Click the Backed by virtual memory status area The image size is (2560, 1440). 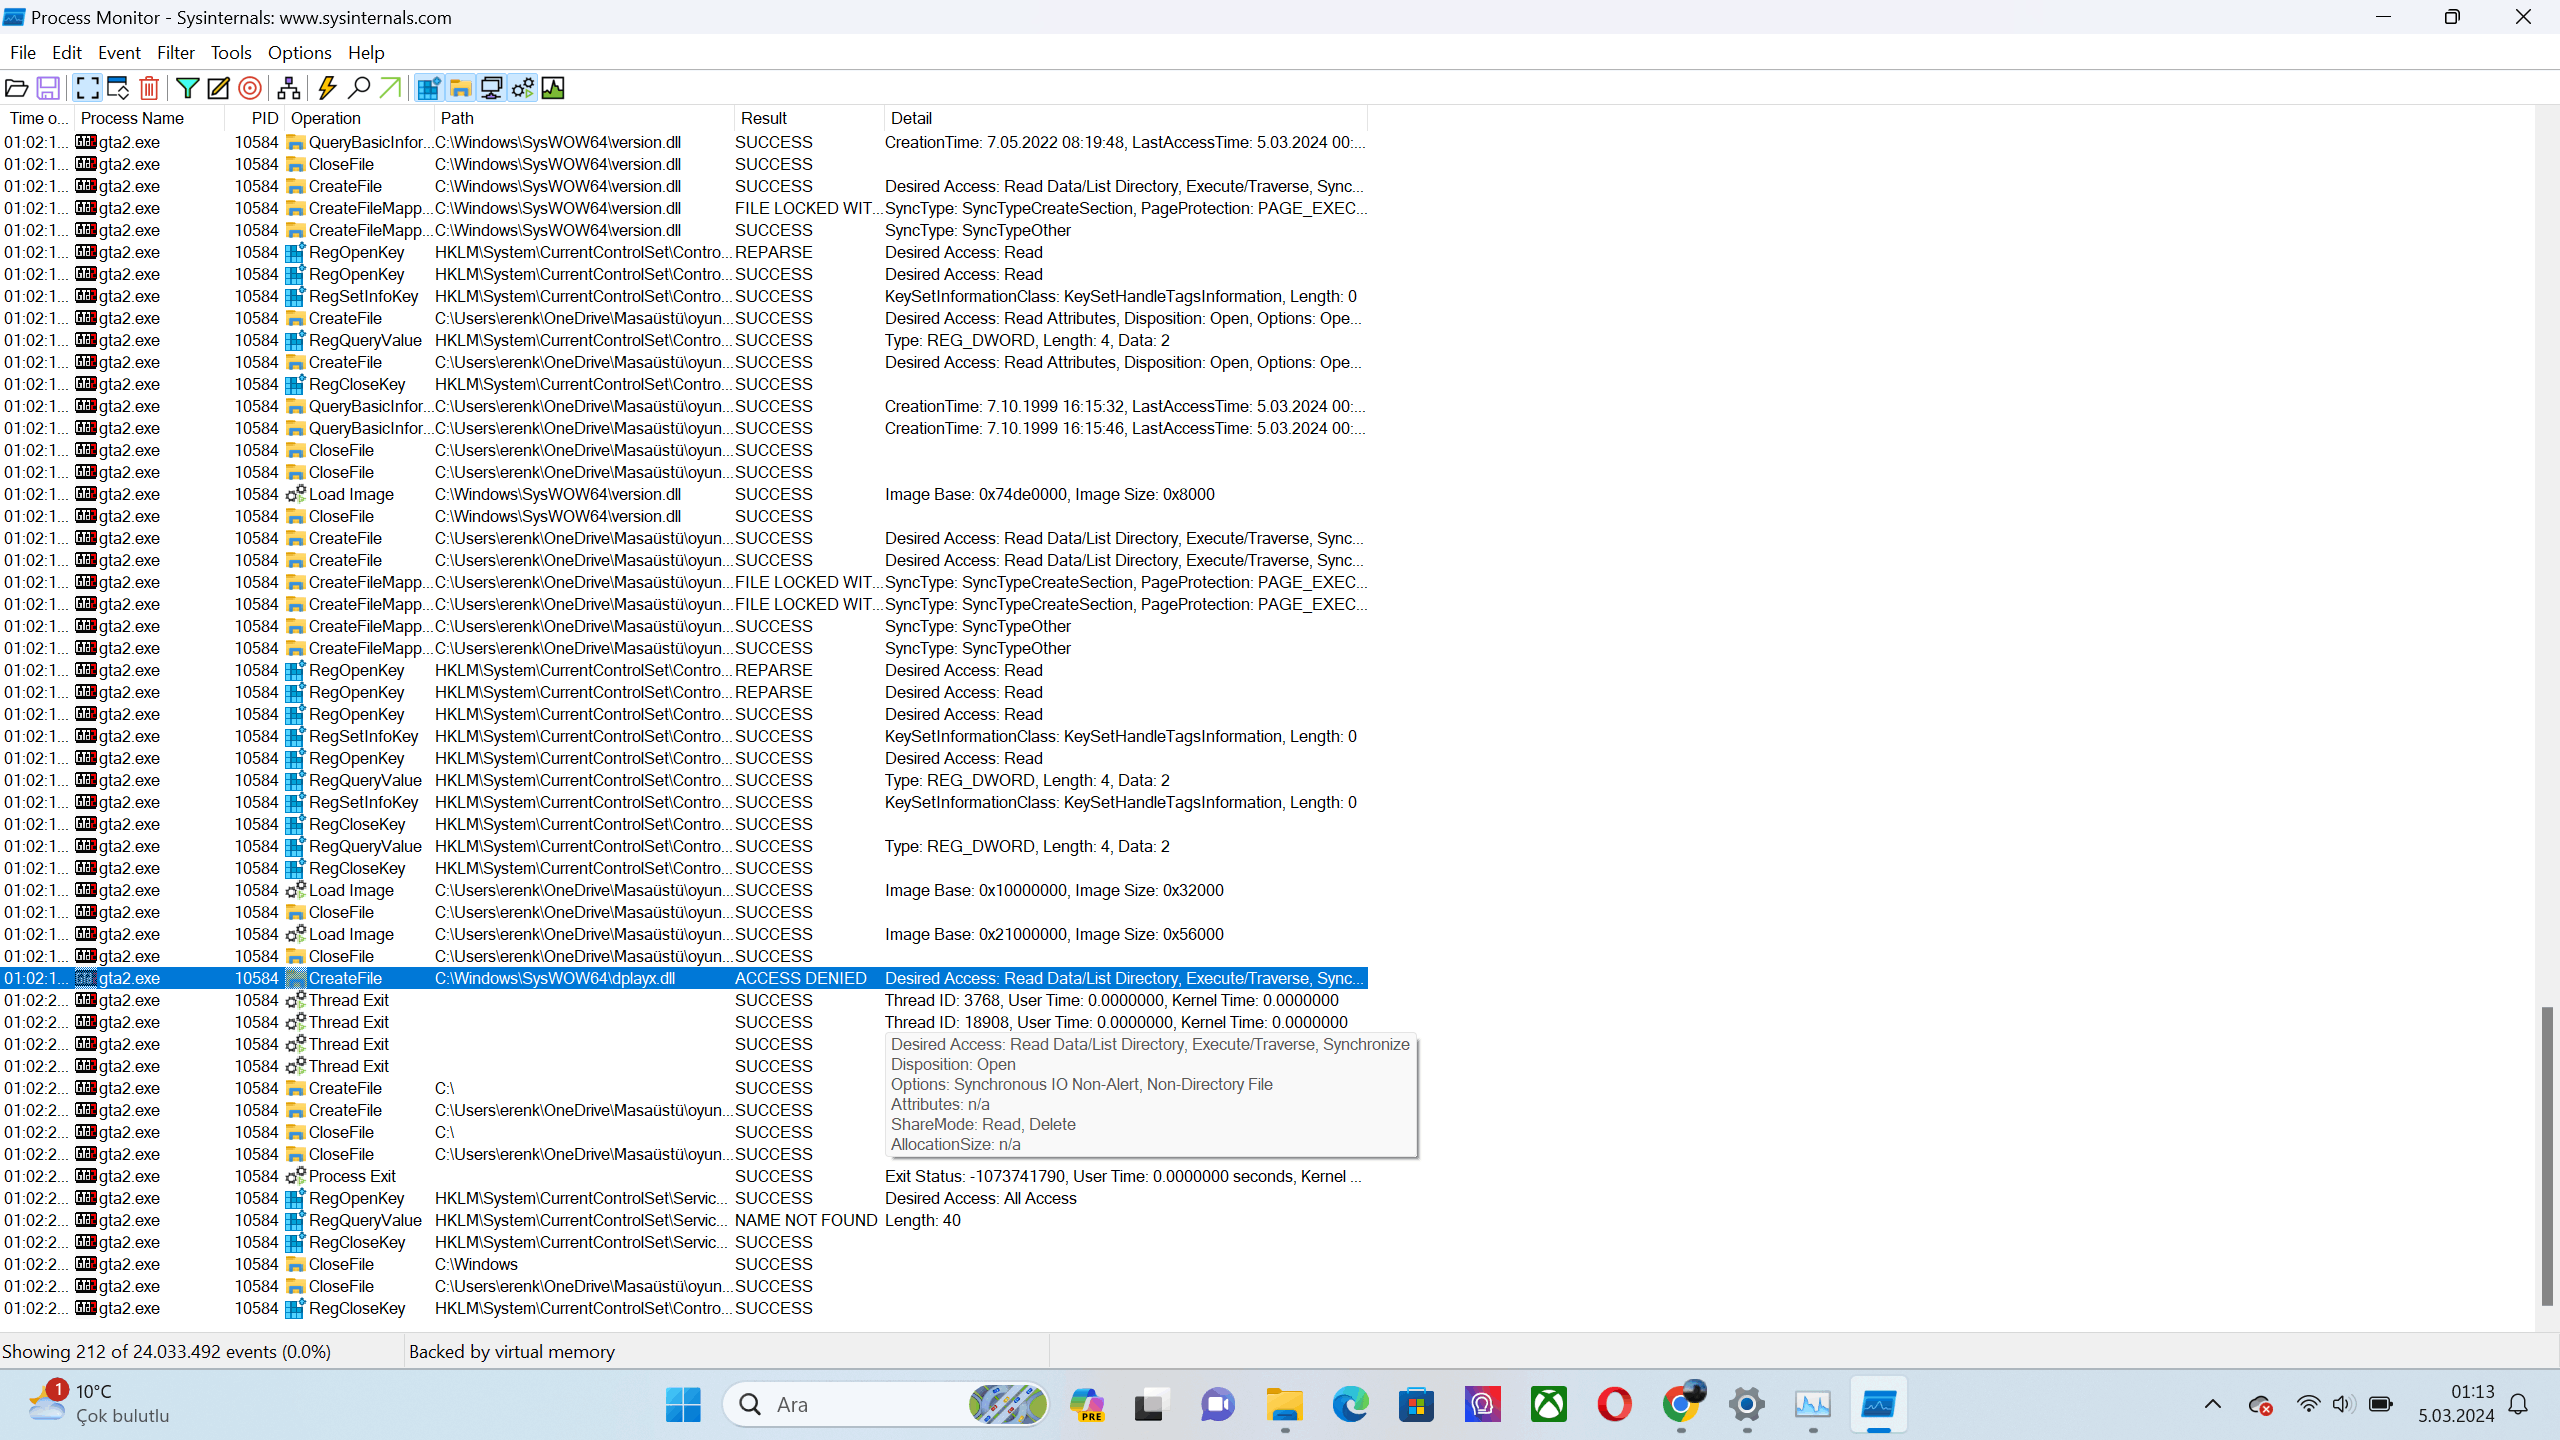pyautogui.click(x=511, y=1351)
